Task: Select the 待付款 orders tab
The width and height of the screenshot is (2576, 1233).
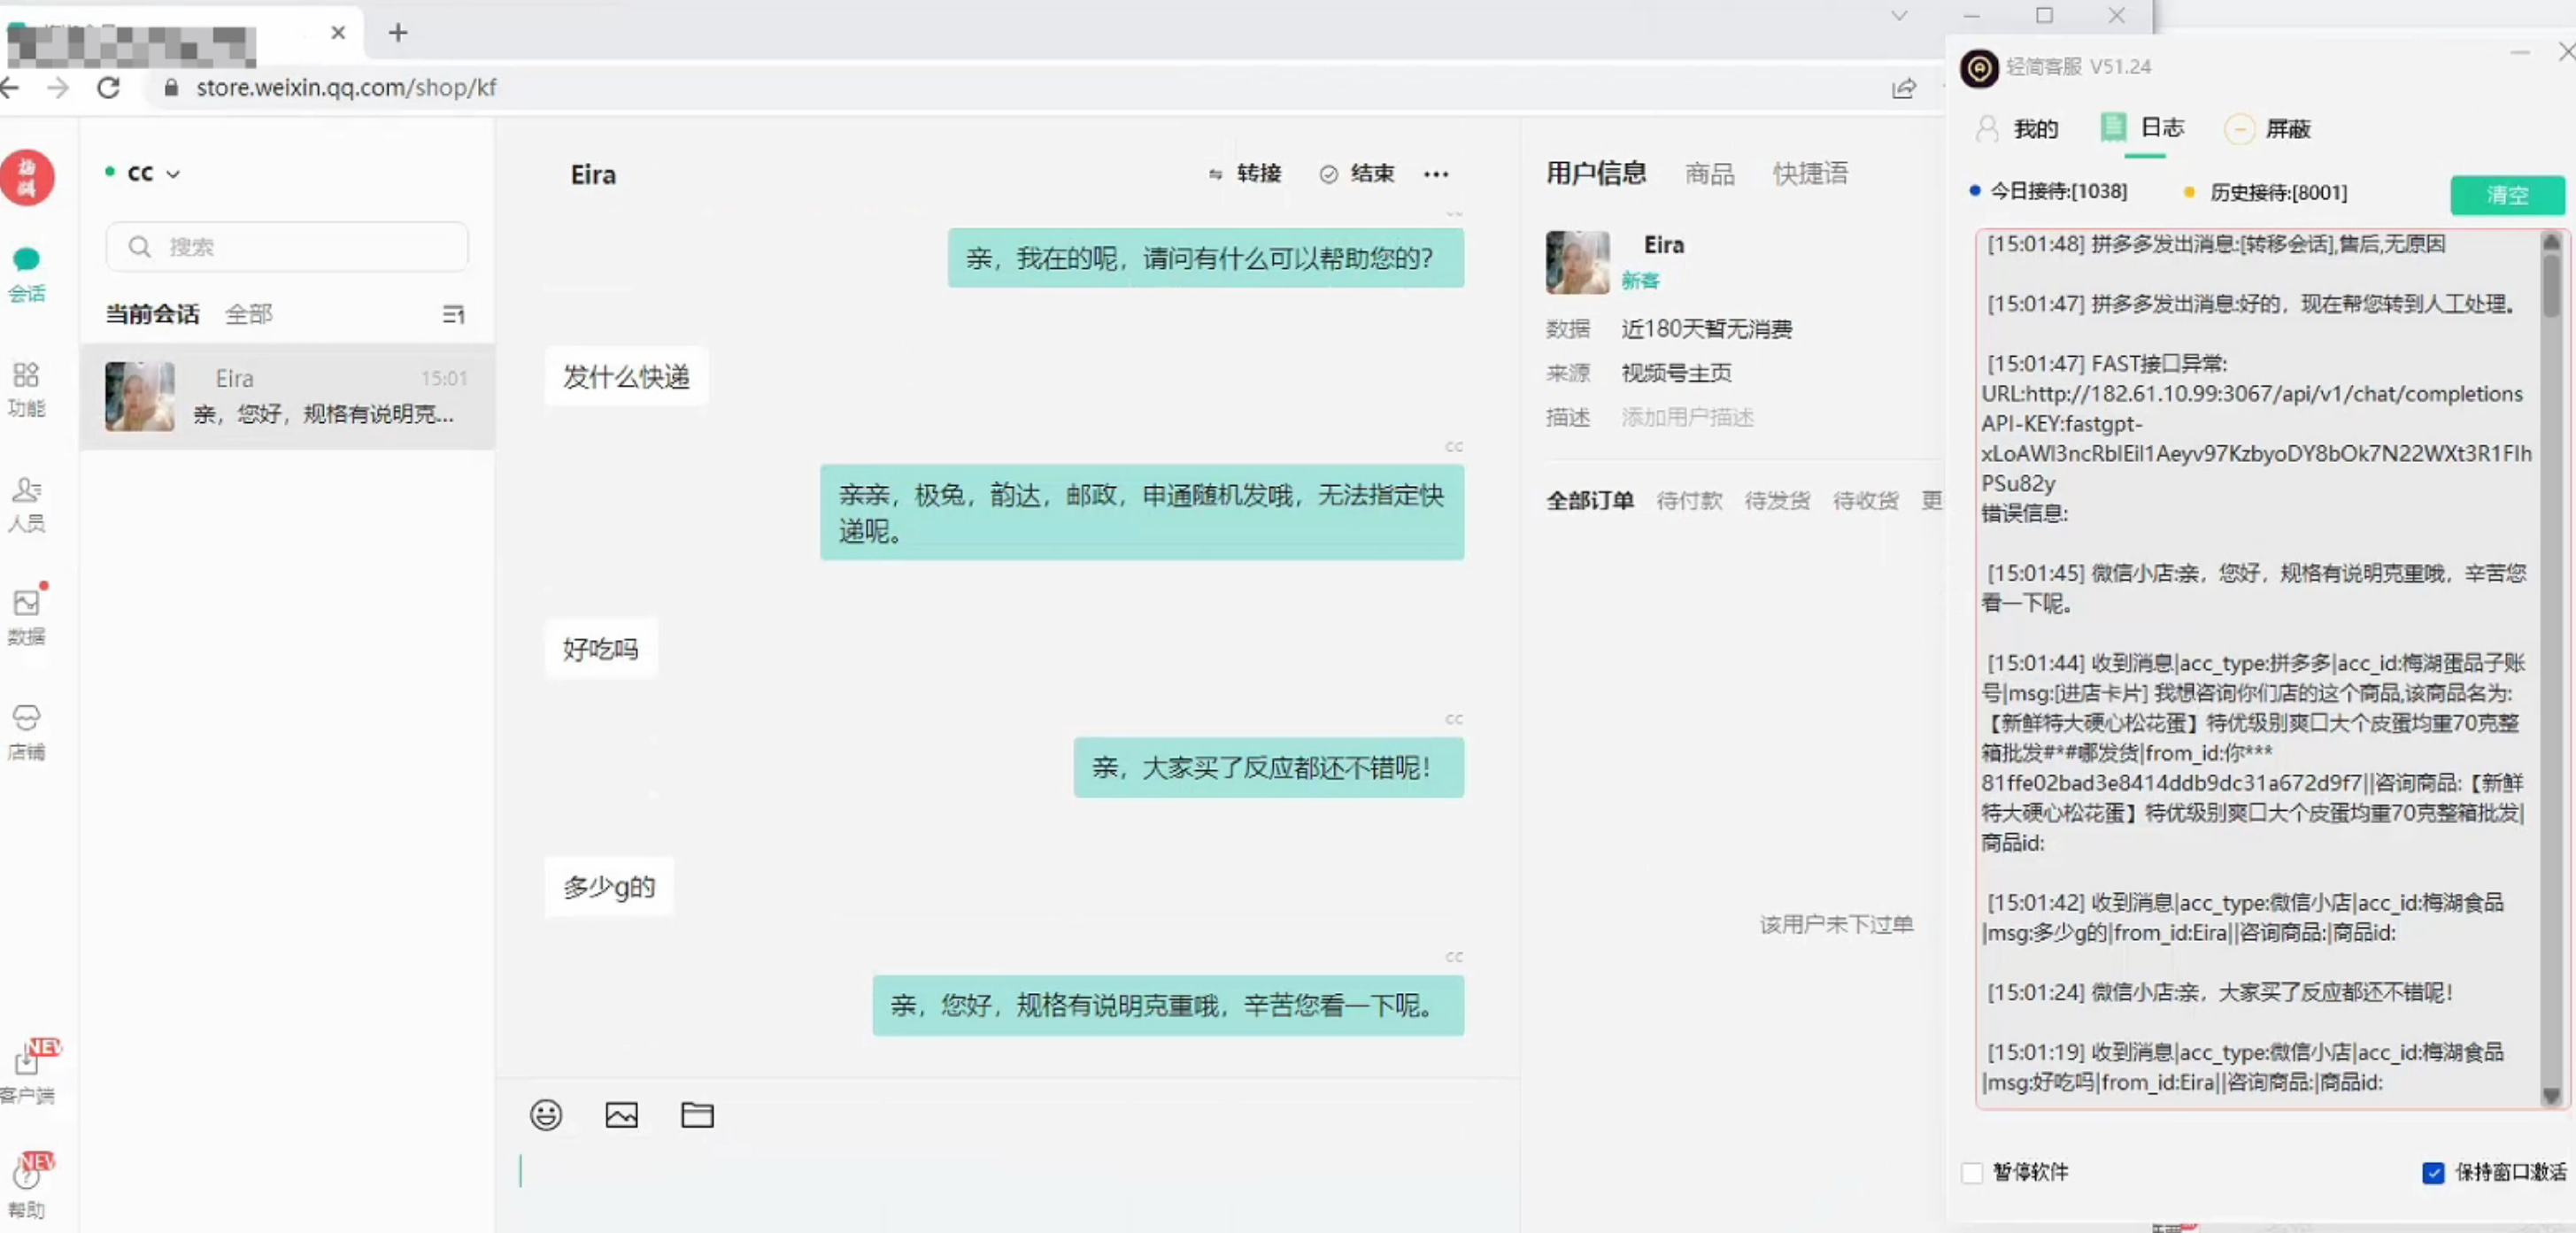Action: (x=1689, y=500)
